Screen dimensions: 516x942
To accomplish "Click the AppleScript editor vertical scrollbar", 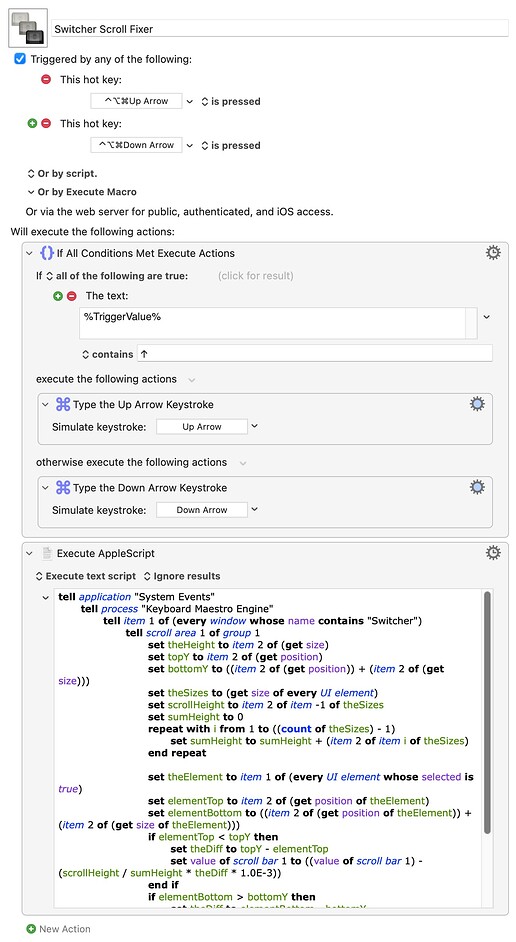I will (x=488, y=713).
